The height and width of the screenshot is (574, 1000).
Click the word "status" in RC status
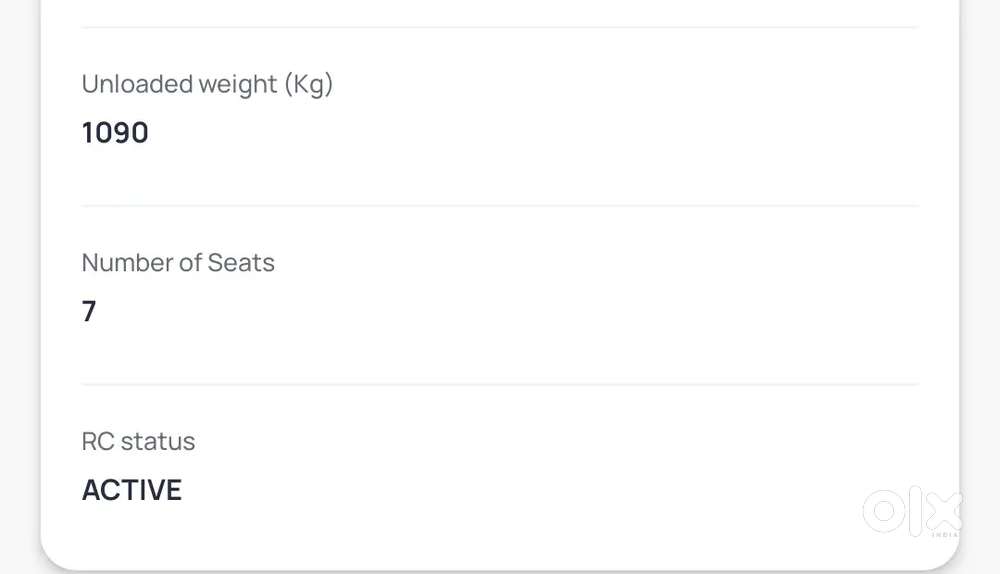[x=158, y=441]
